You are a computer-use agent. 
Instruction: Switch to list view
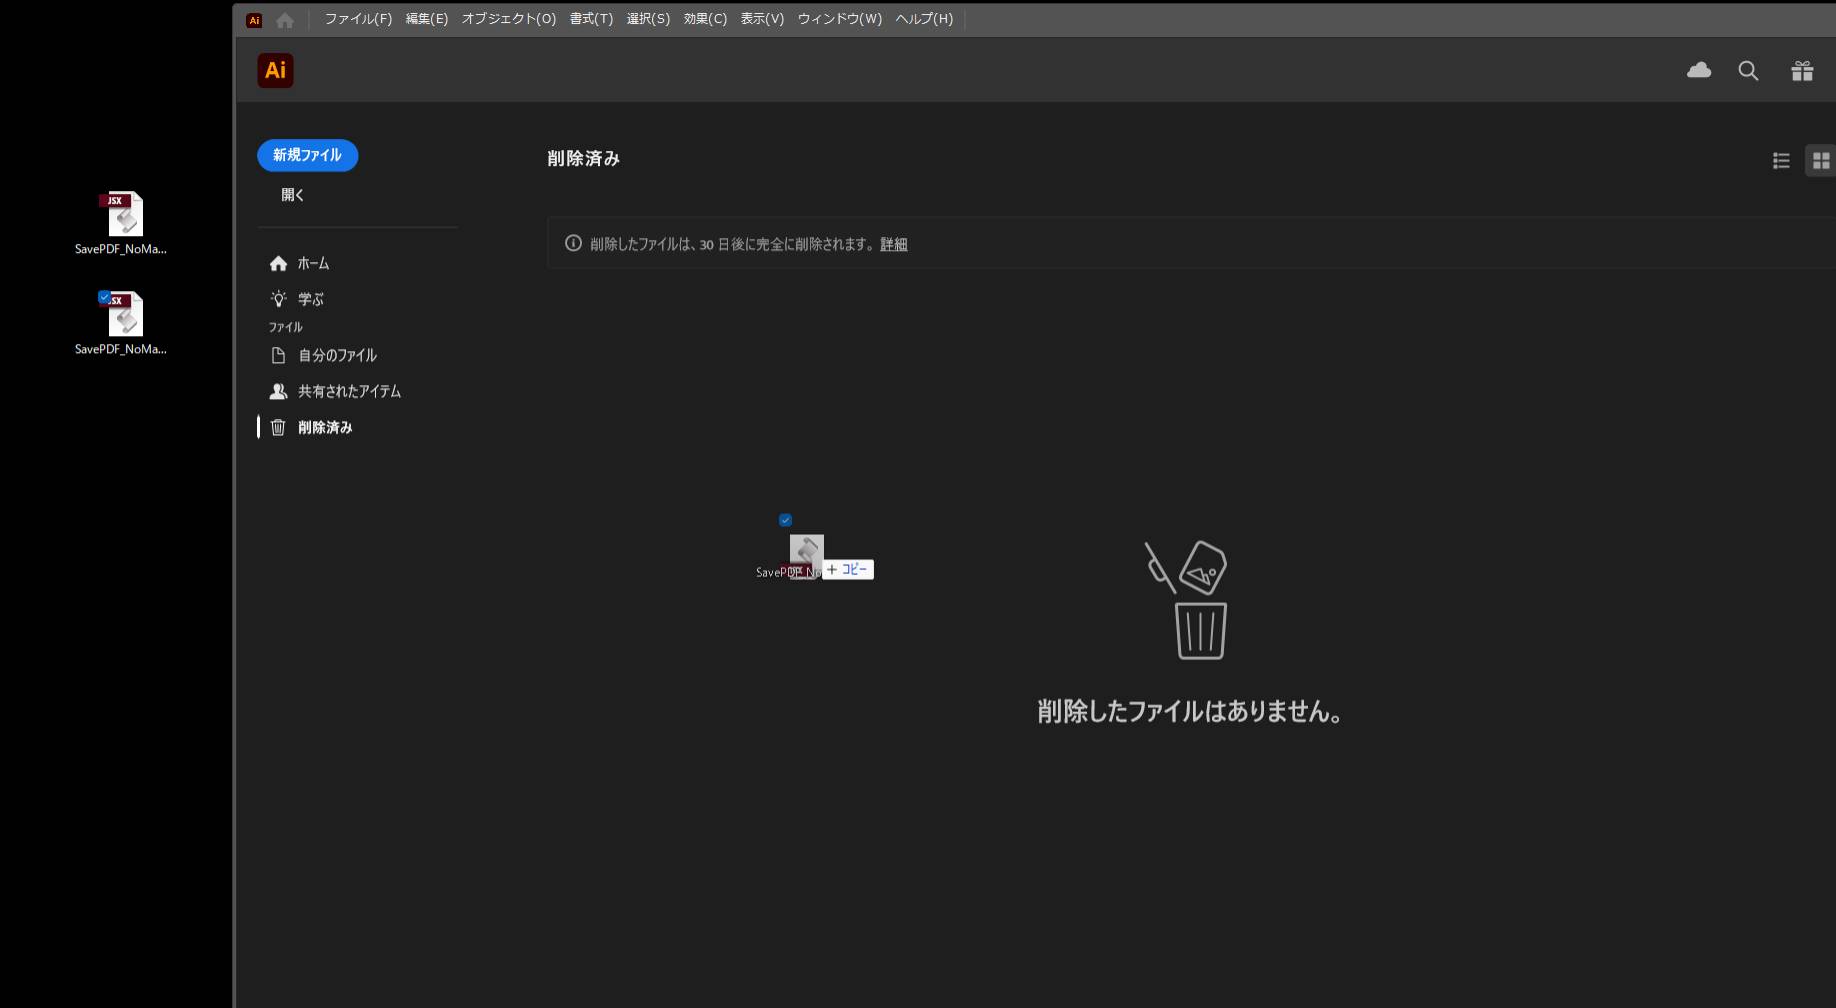(x=1781, y=160)
